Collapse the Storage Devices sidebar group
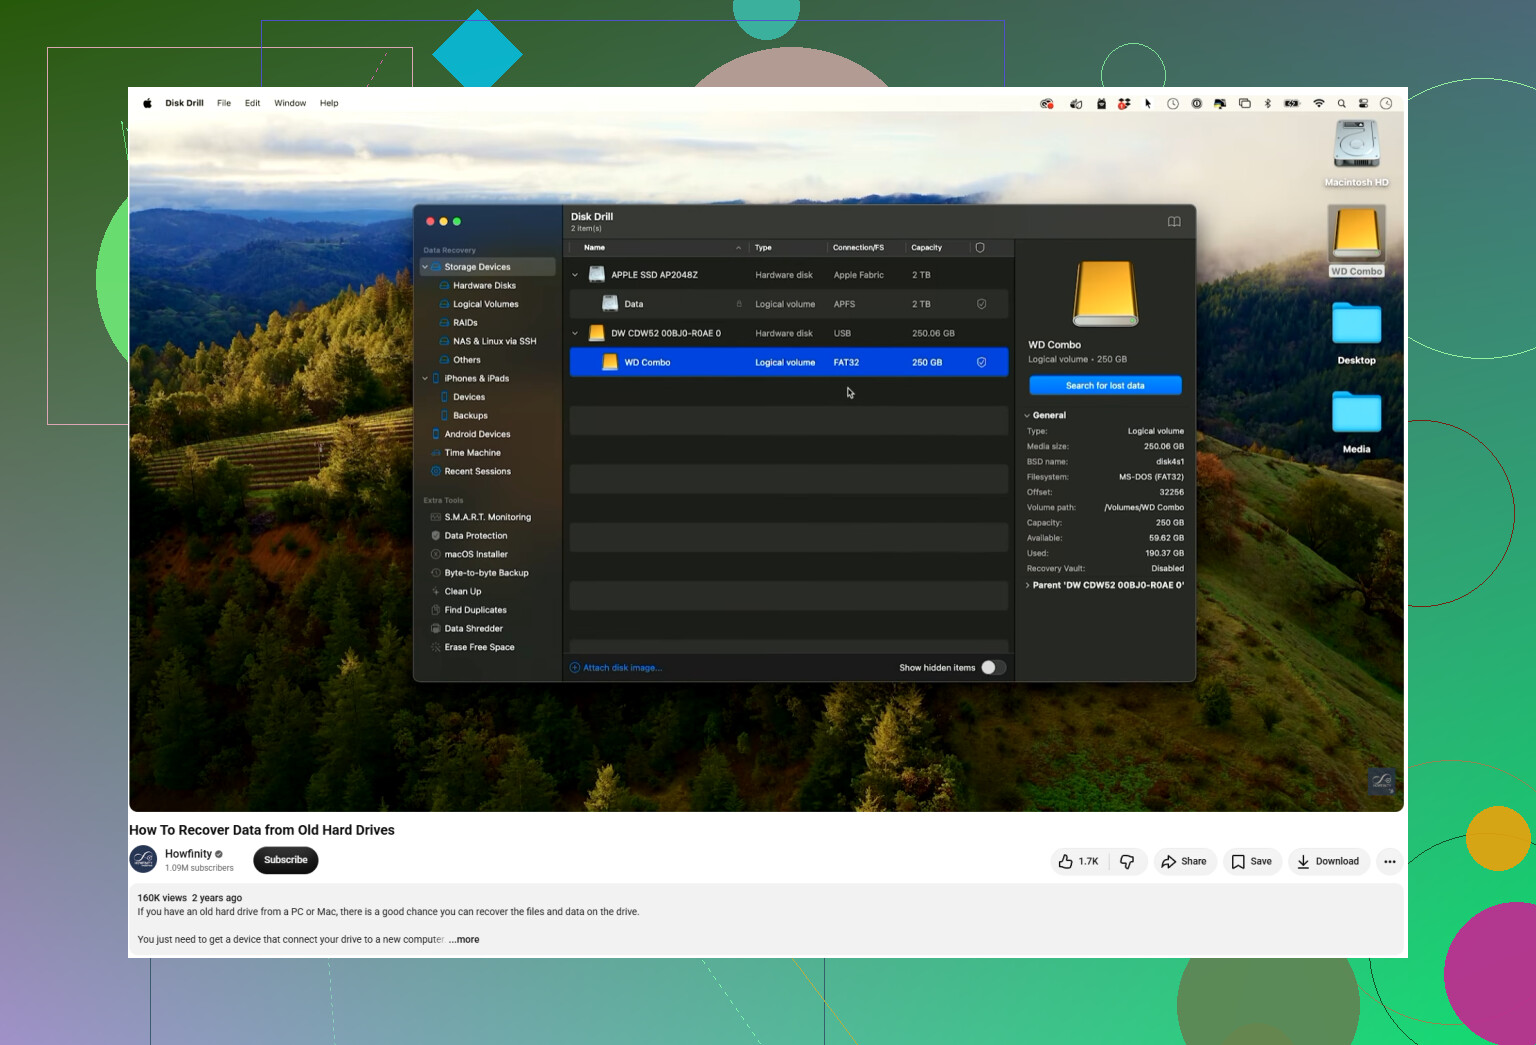 click(x=425, y=267)
